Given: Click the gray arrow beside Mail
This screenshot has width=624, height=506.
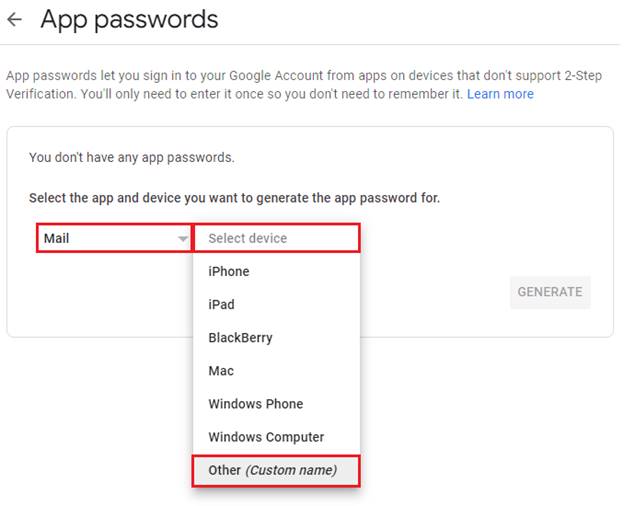Looking at the screenshot, I should [182, 239].
